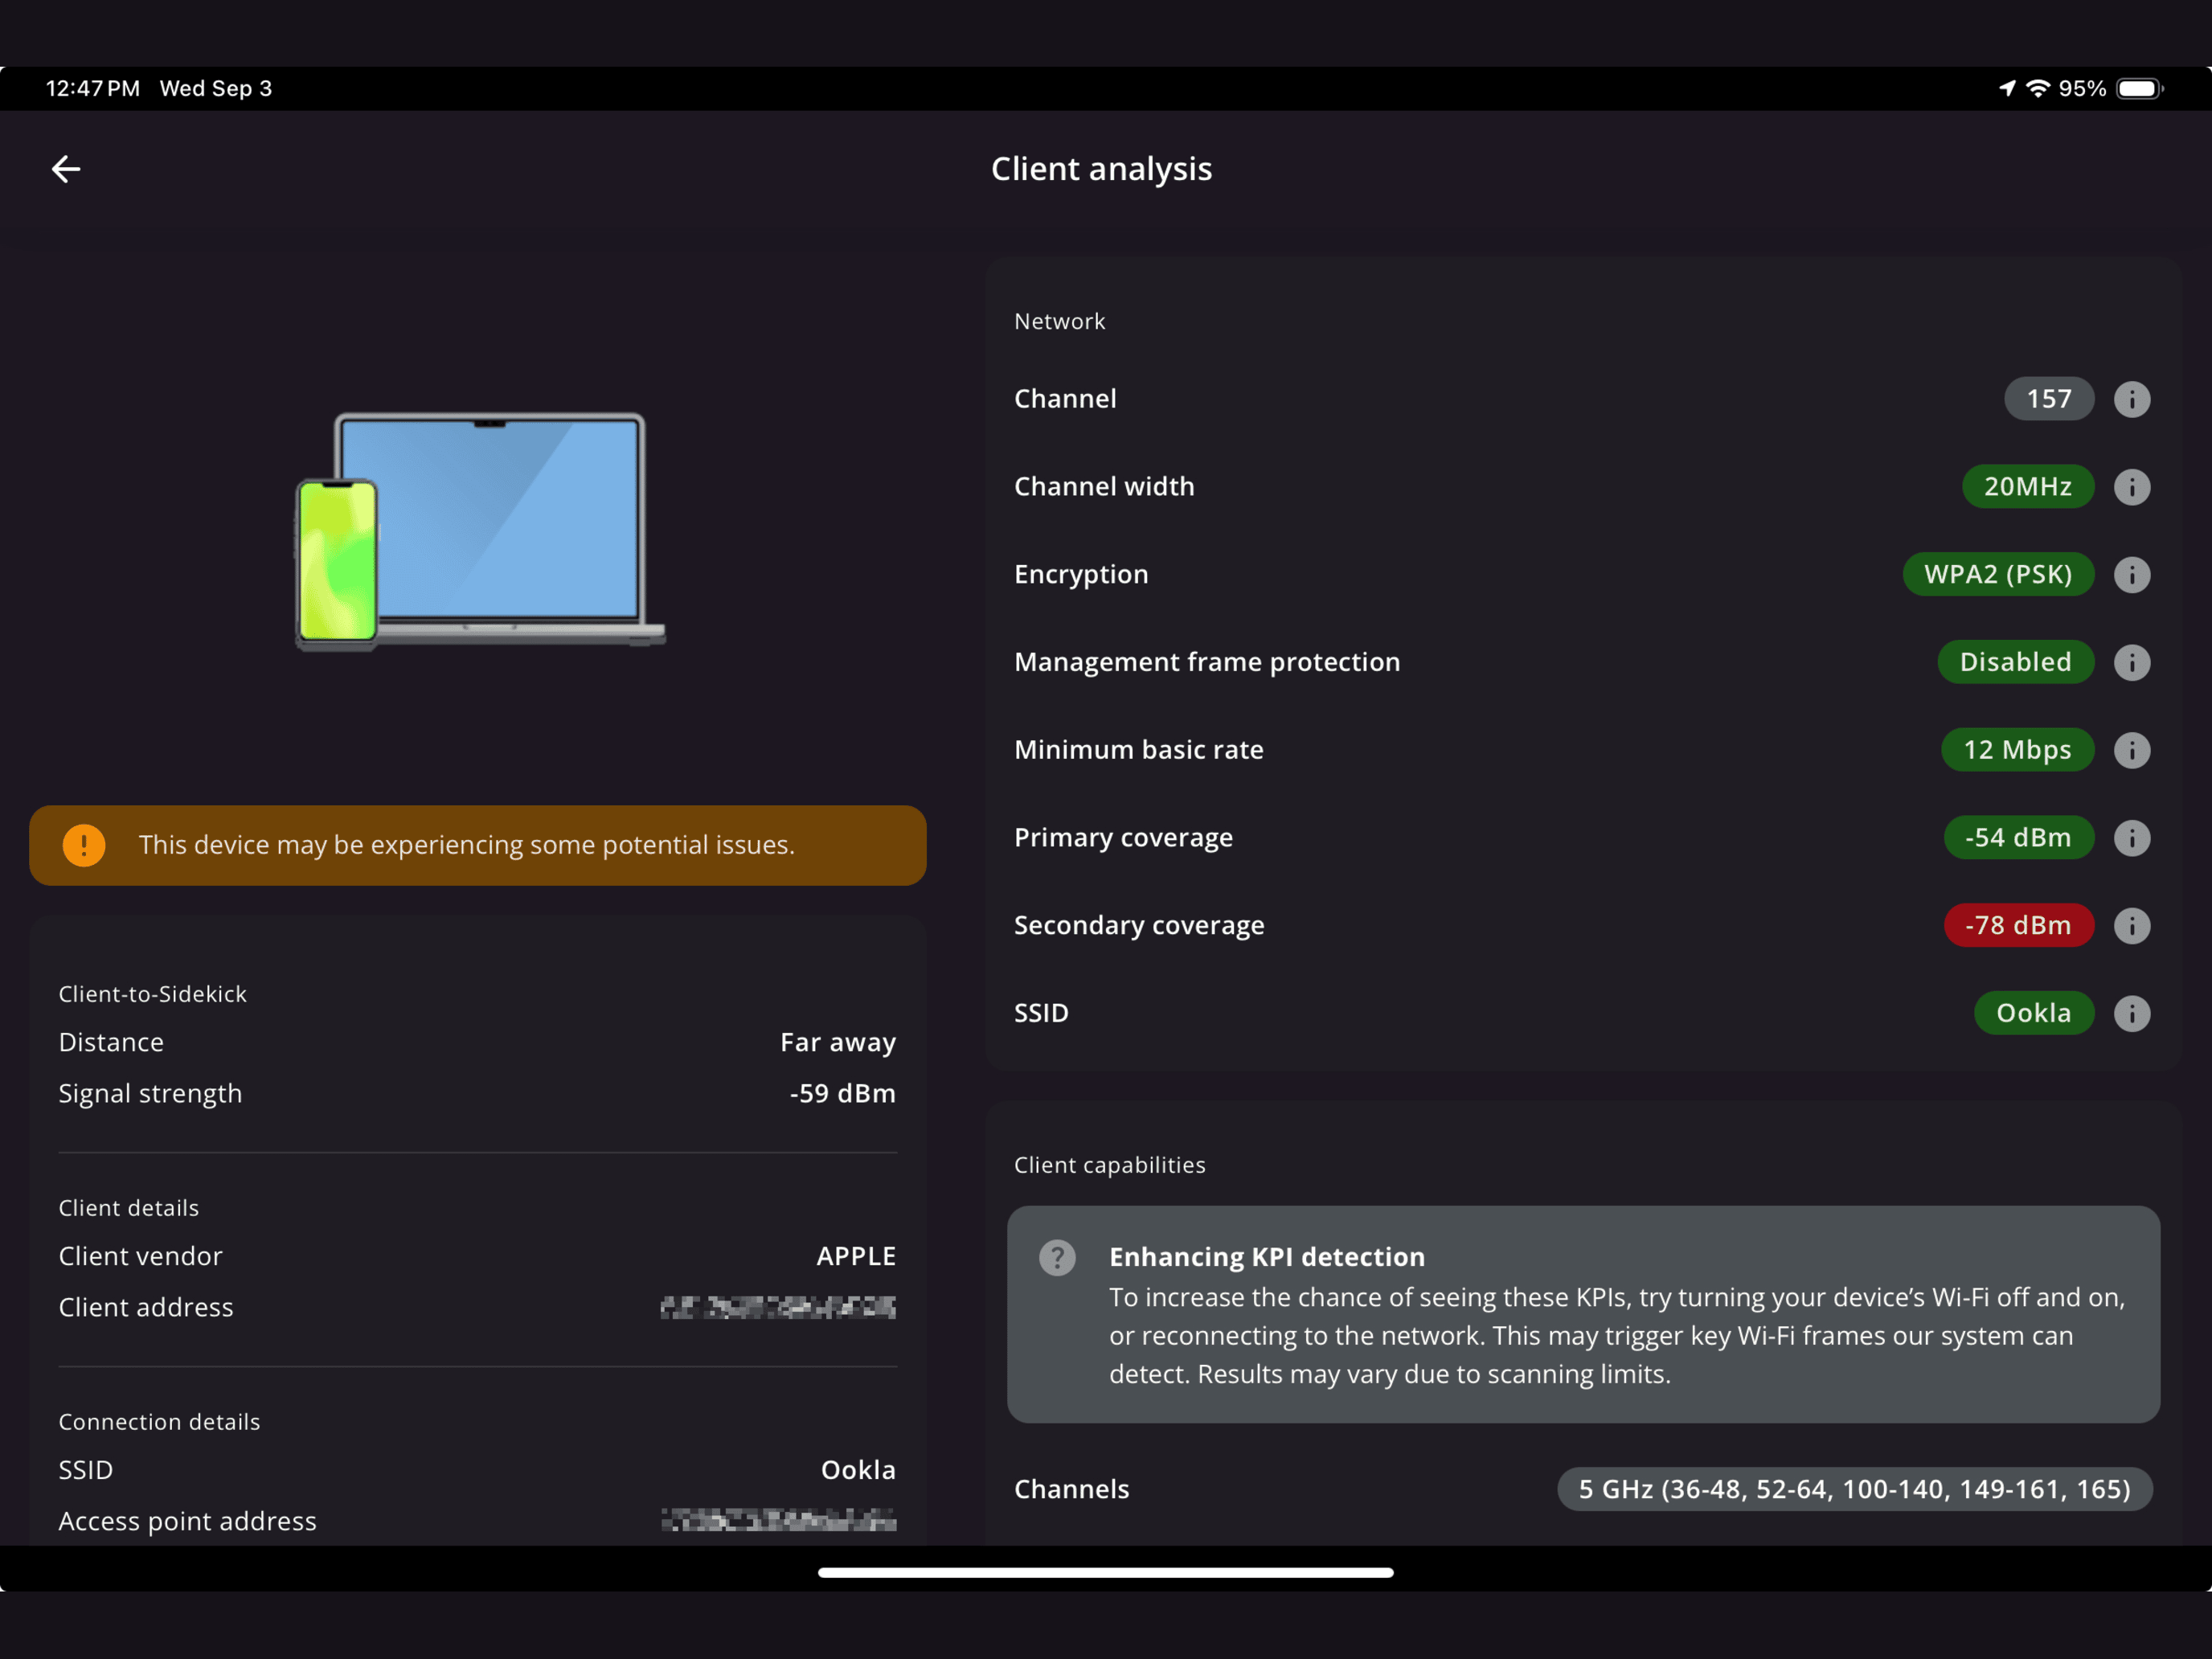
Task: Tap the 12:47 PM status bar clock
Action: coord(93,88)
